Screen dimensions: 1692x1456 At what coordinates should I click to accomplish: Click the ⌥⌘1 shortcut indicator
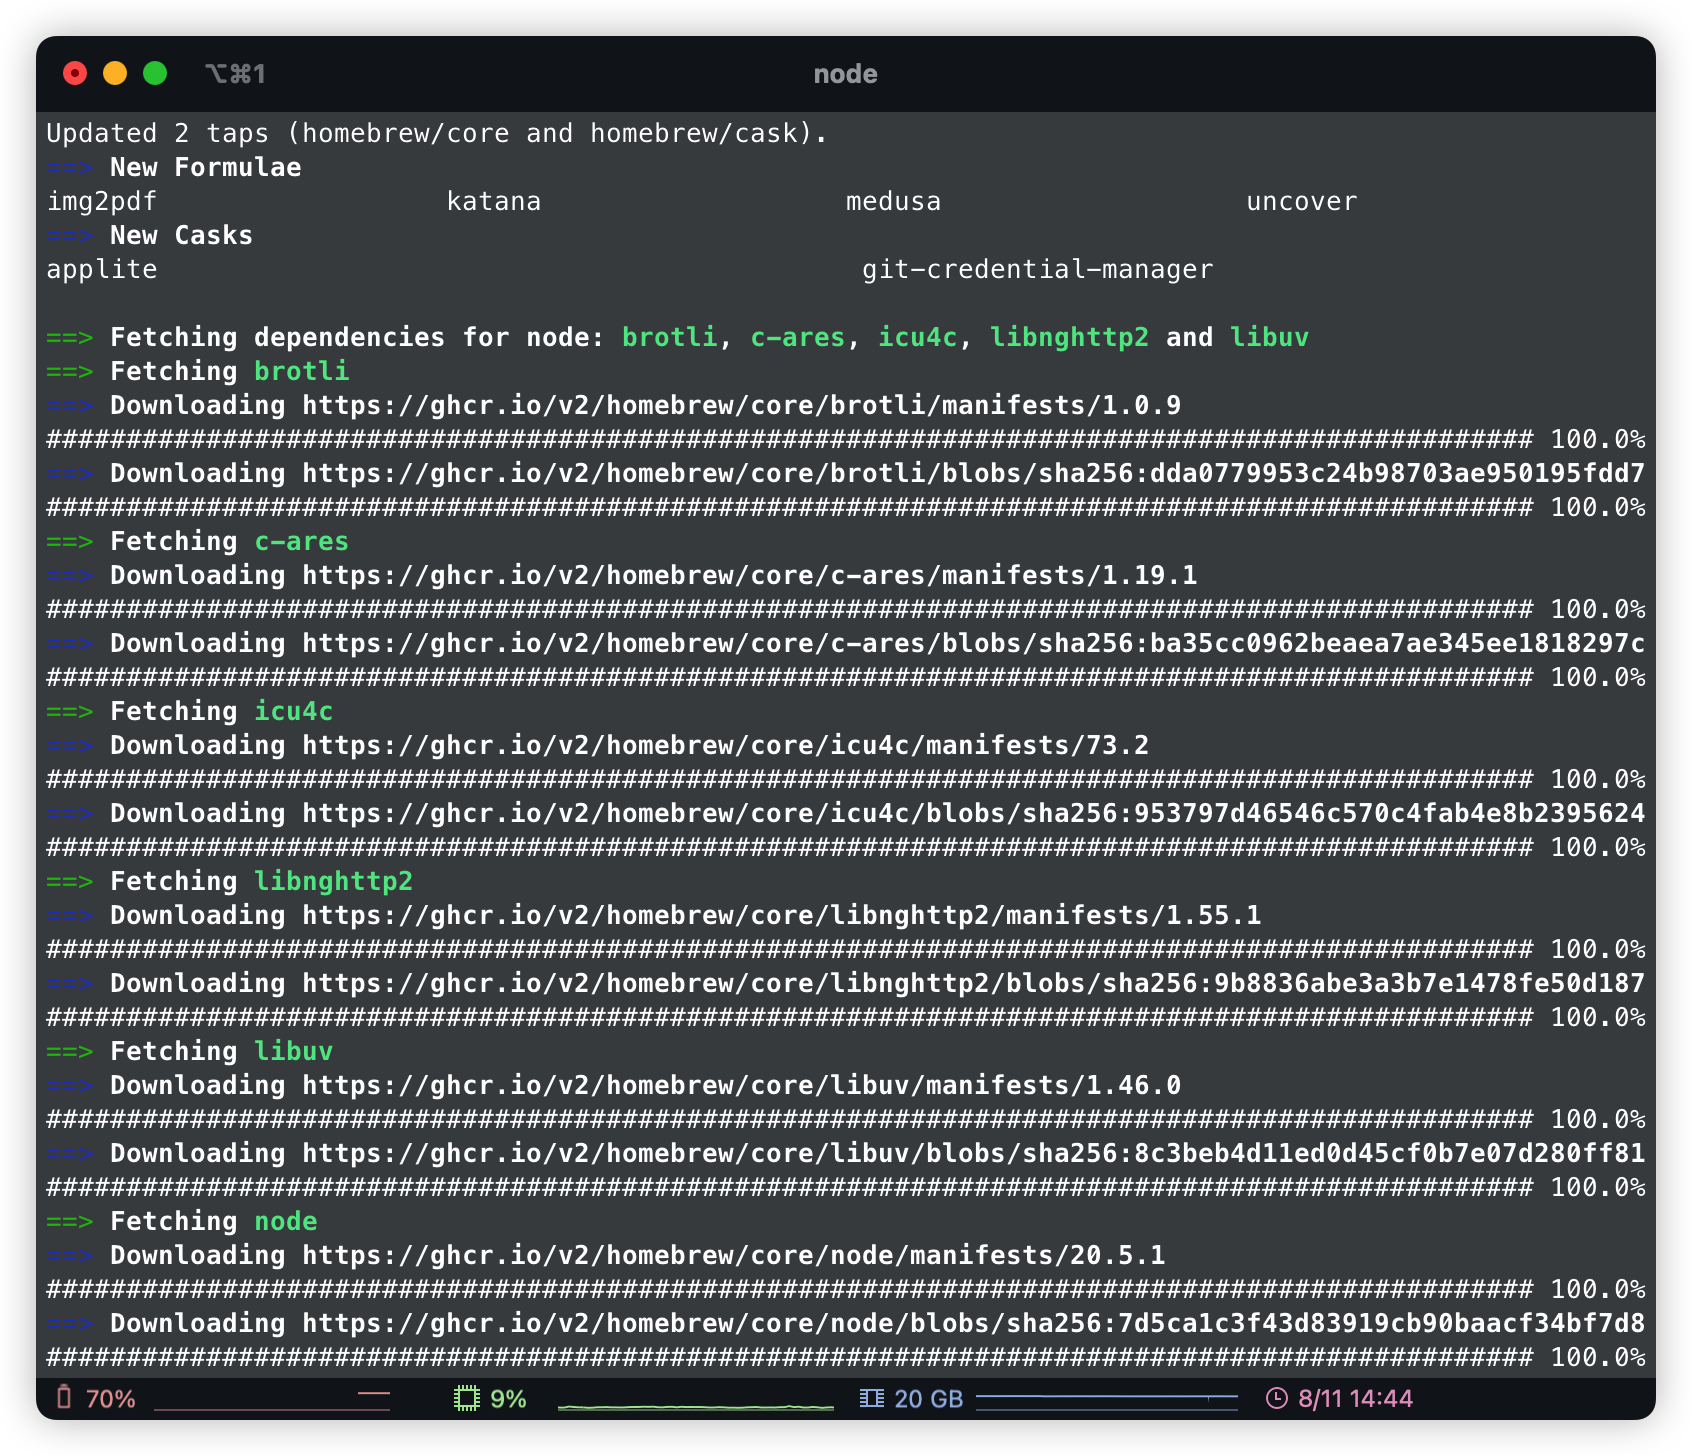tap(235, 74)
